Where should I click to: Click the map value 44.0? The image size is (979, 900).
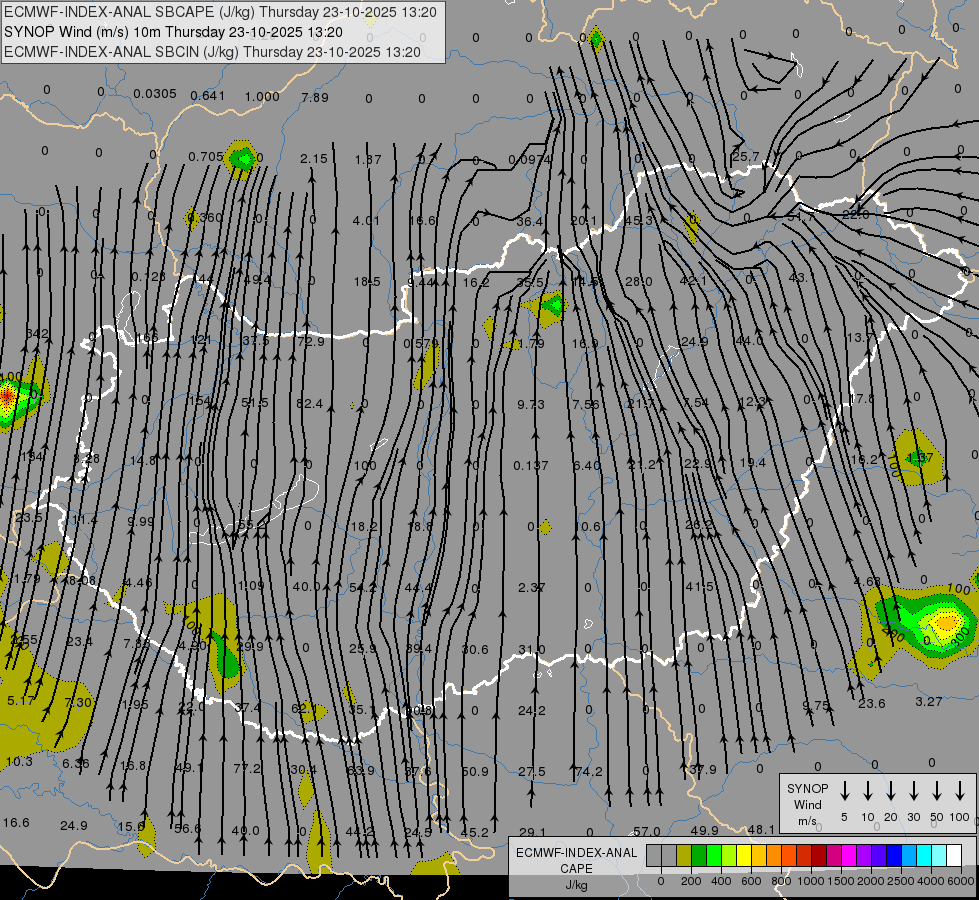[749, 340]
